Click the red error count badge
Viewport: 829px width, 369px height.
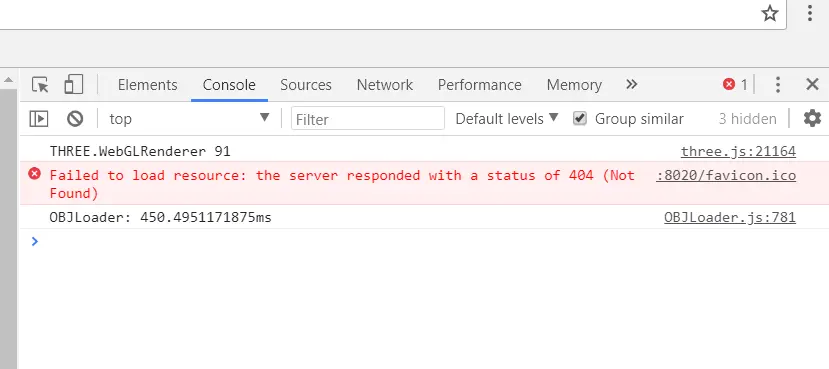click(735, 85)
